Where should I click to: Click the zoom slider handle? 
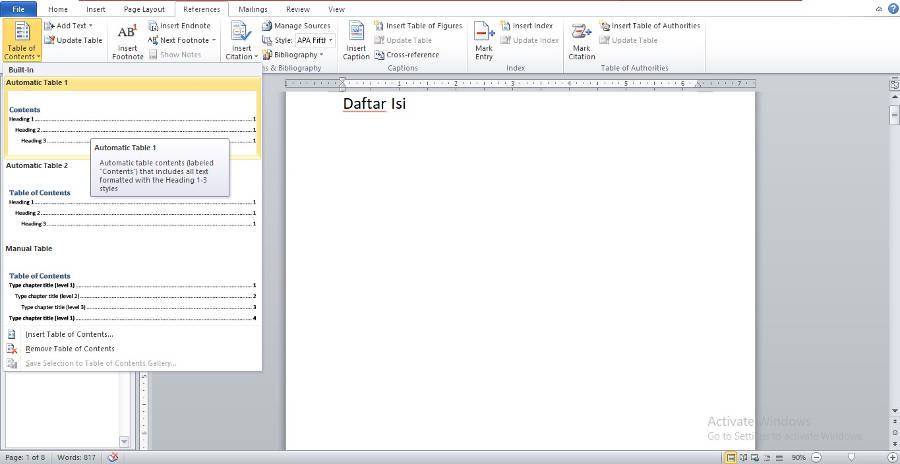point(851,458)
